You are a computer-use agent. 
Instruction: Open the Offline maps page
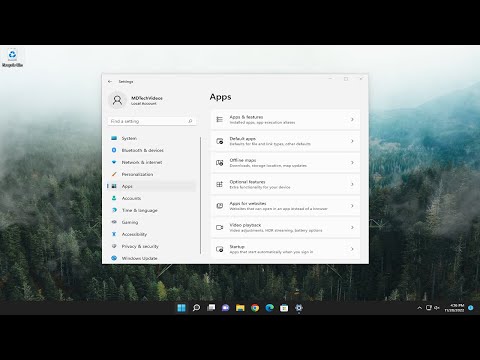pos(285,163)
